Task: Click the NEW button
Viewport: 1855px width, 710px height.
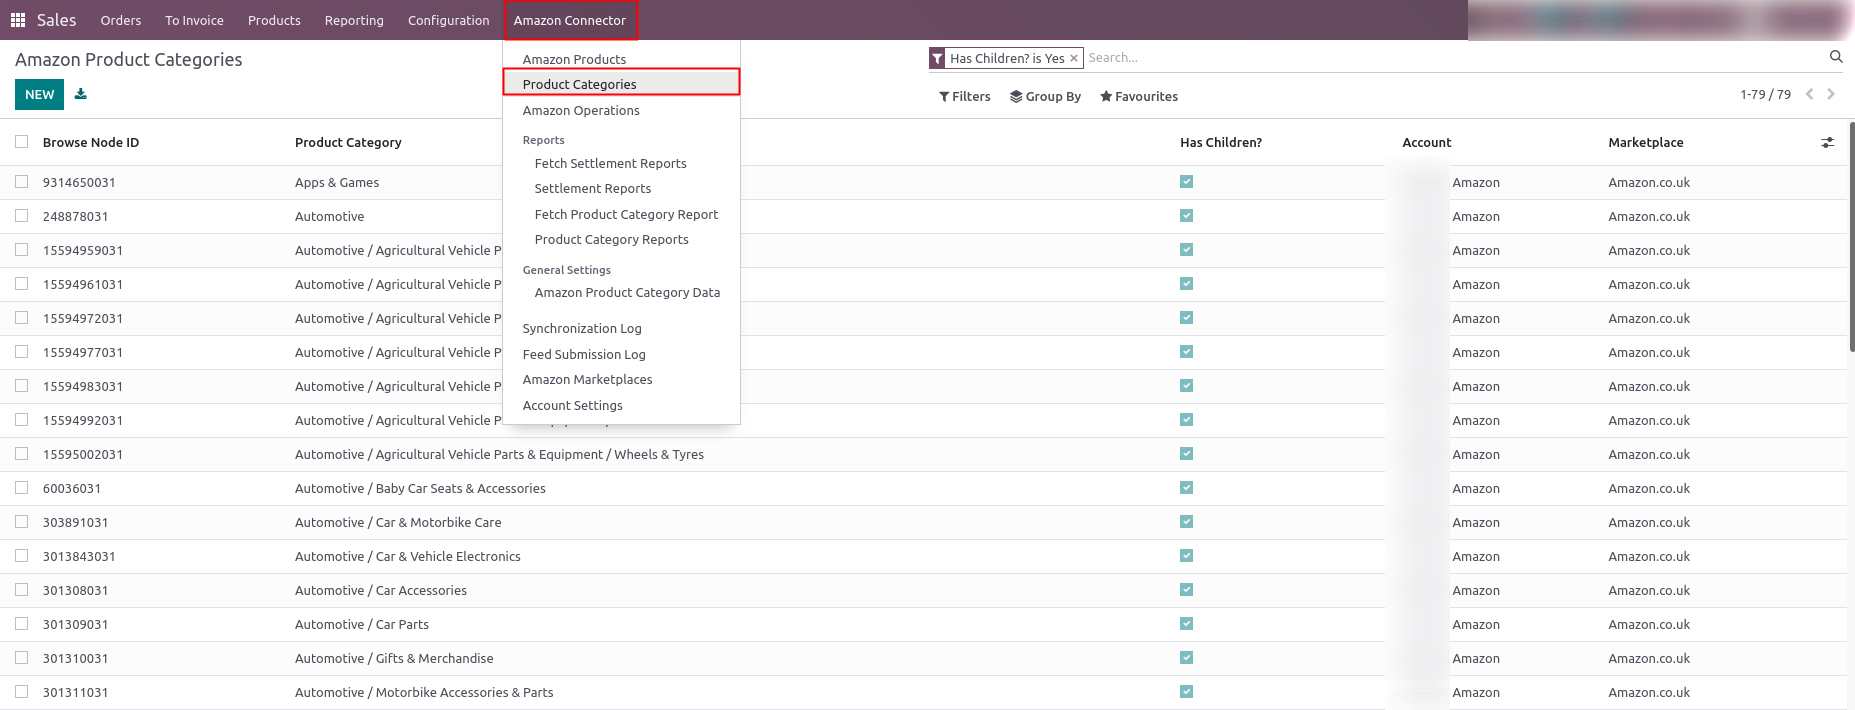Action: coord(40,94)
